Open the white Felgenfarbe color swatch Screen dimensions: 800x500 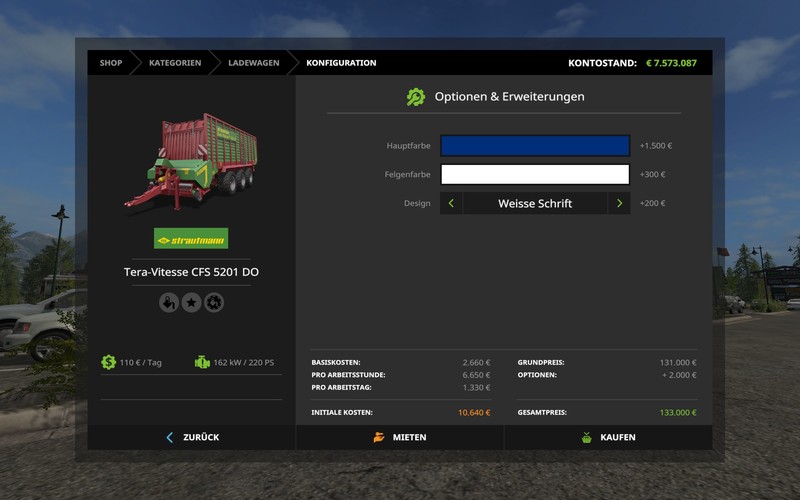click(535, 174)
